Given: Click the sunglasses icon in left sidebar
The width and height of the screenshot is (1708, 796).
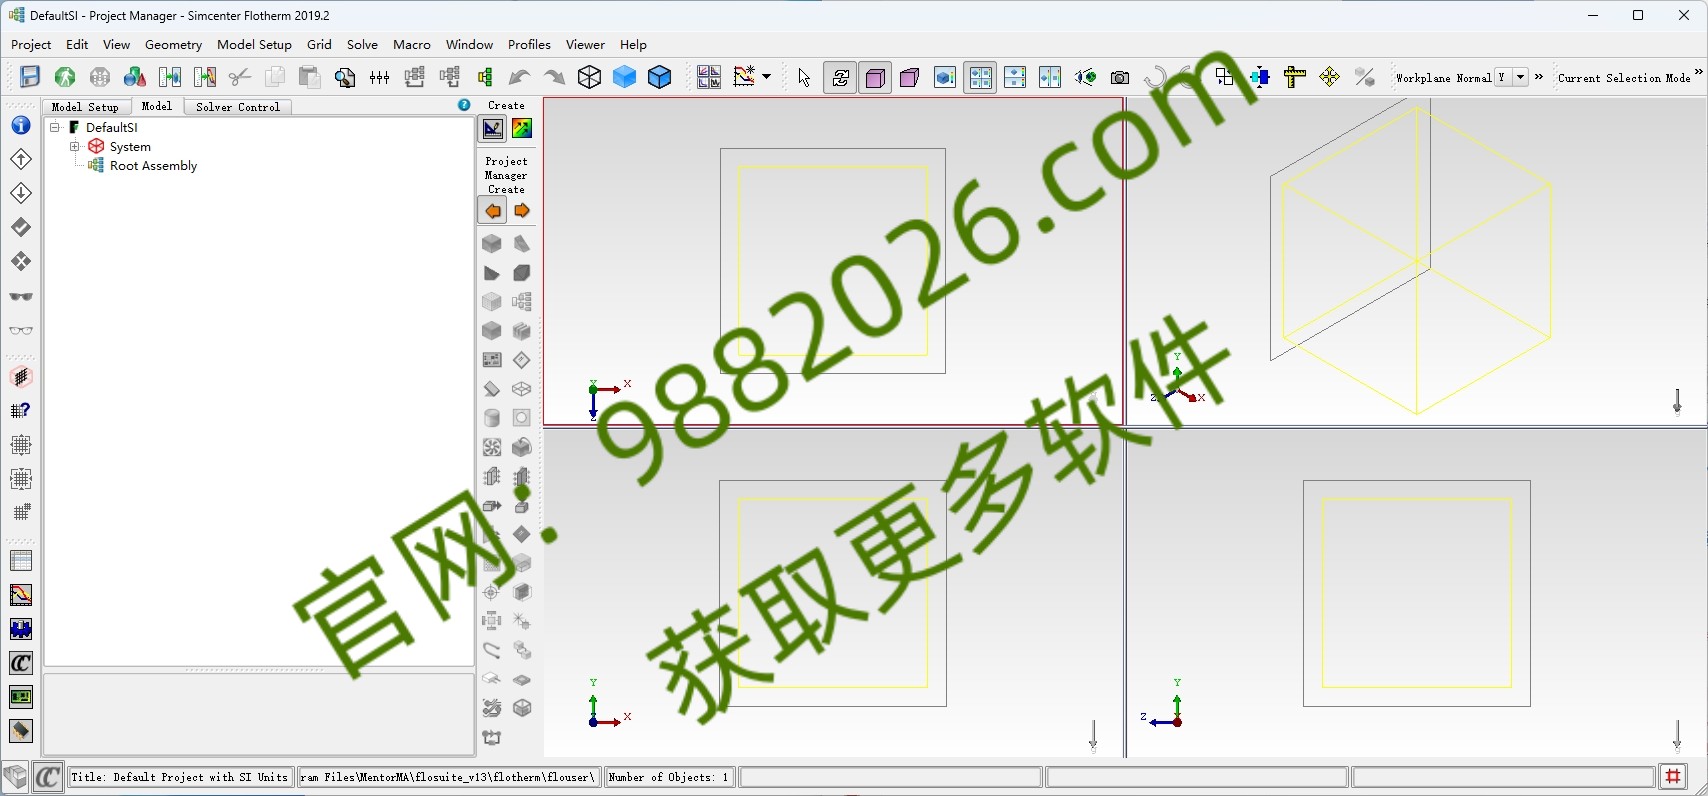Looking at the screenshot, I should 21,296.
